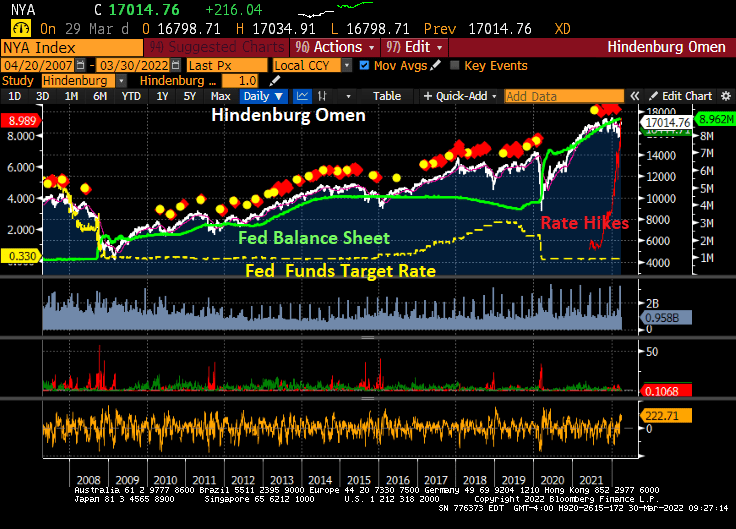
Task: Enable the Key Events checkbox
Action: (x=456, y=65)
